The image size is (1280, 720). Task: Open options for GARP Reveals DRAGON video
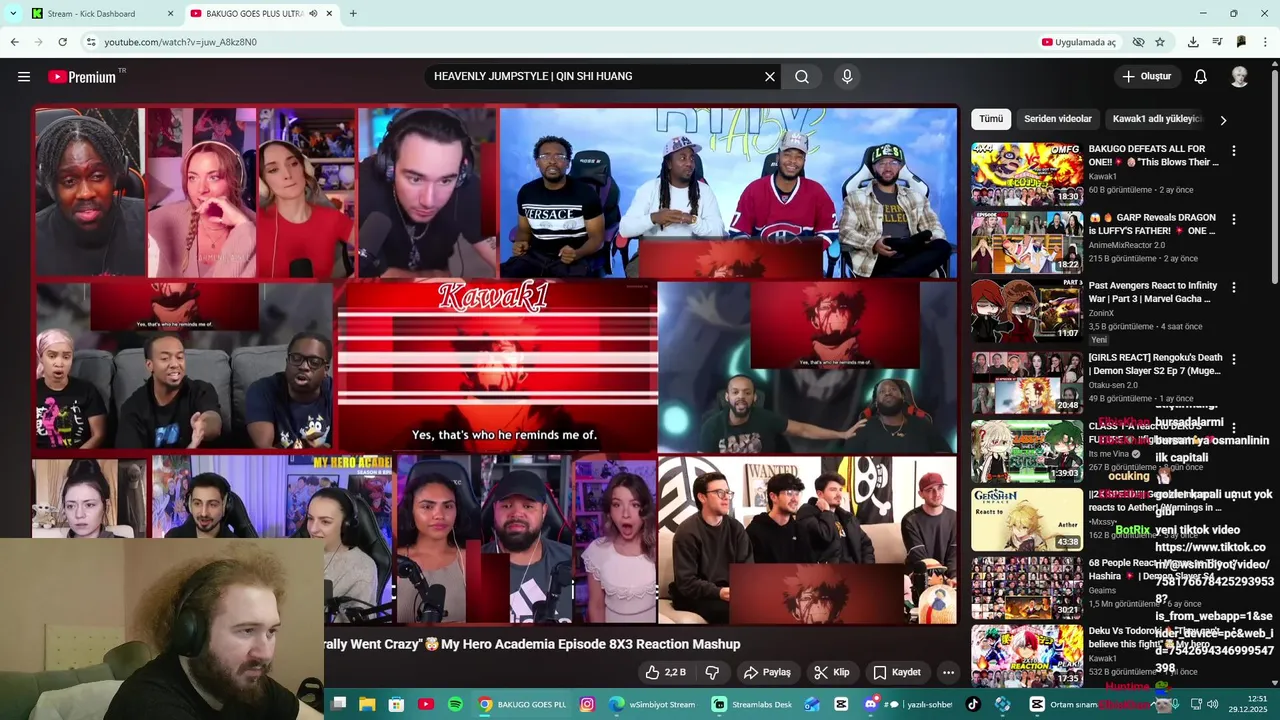tap(1233, 219)
